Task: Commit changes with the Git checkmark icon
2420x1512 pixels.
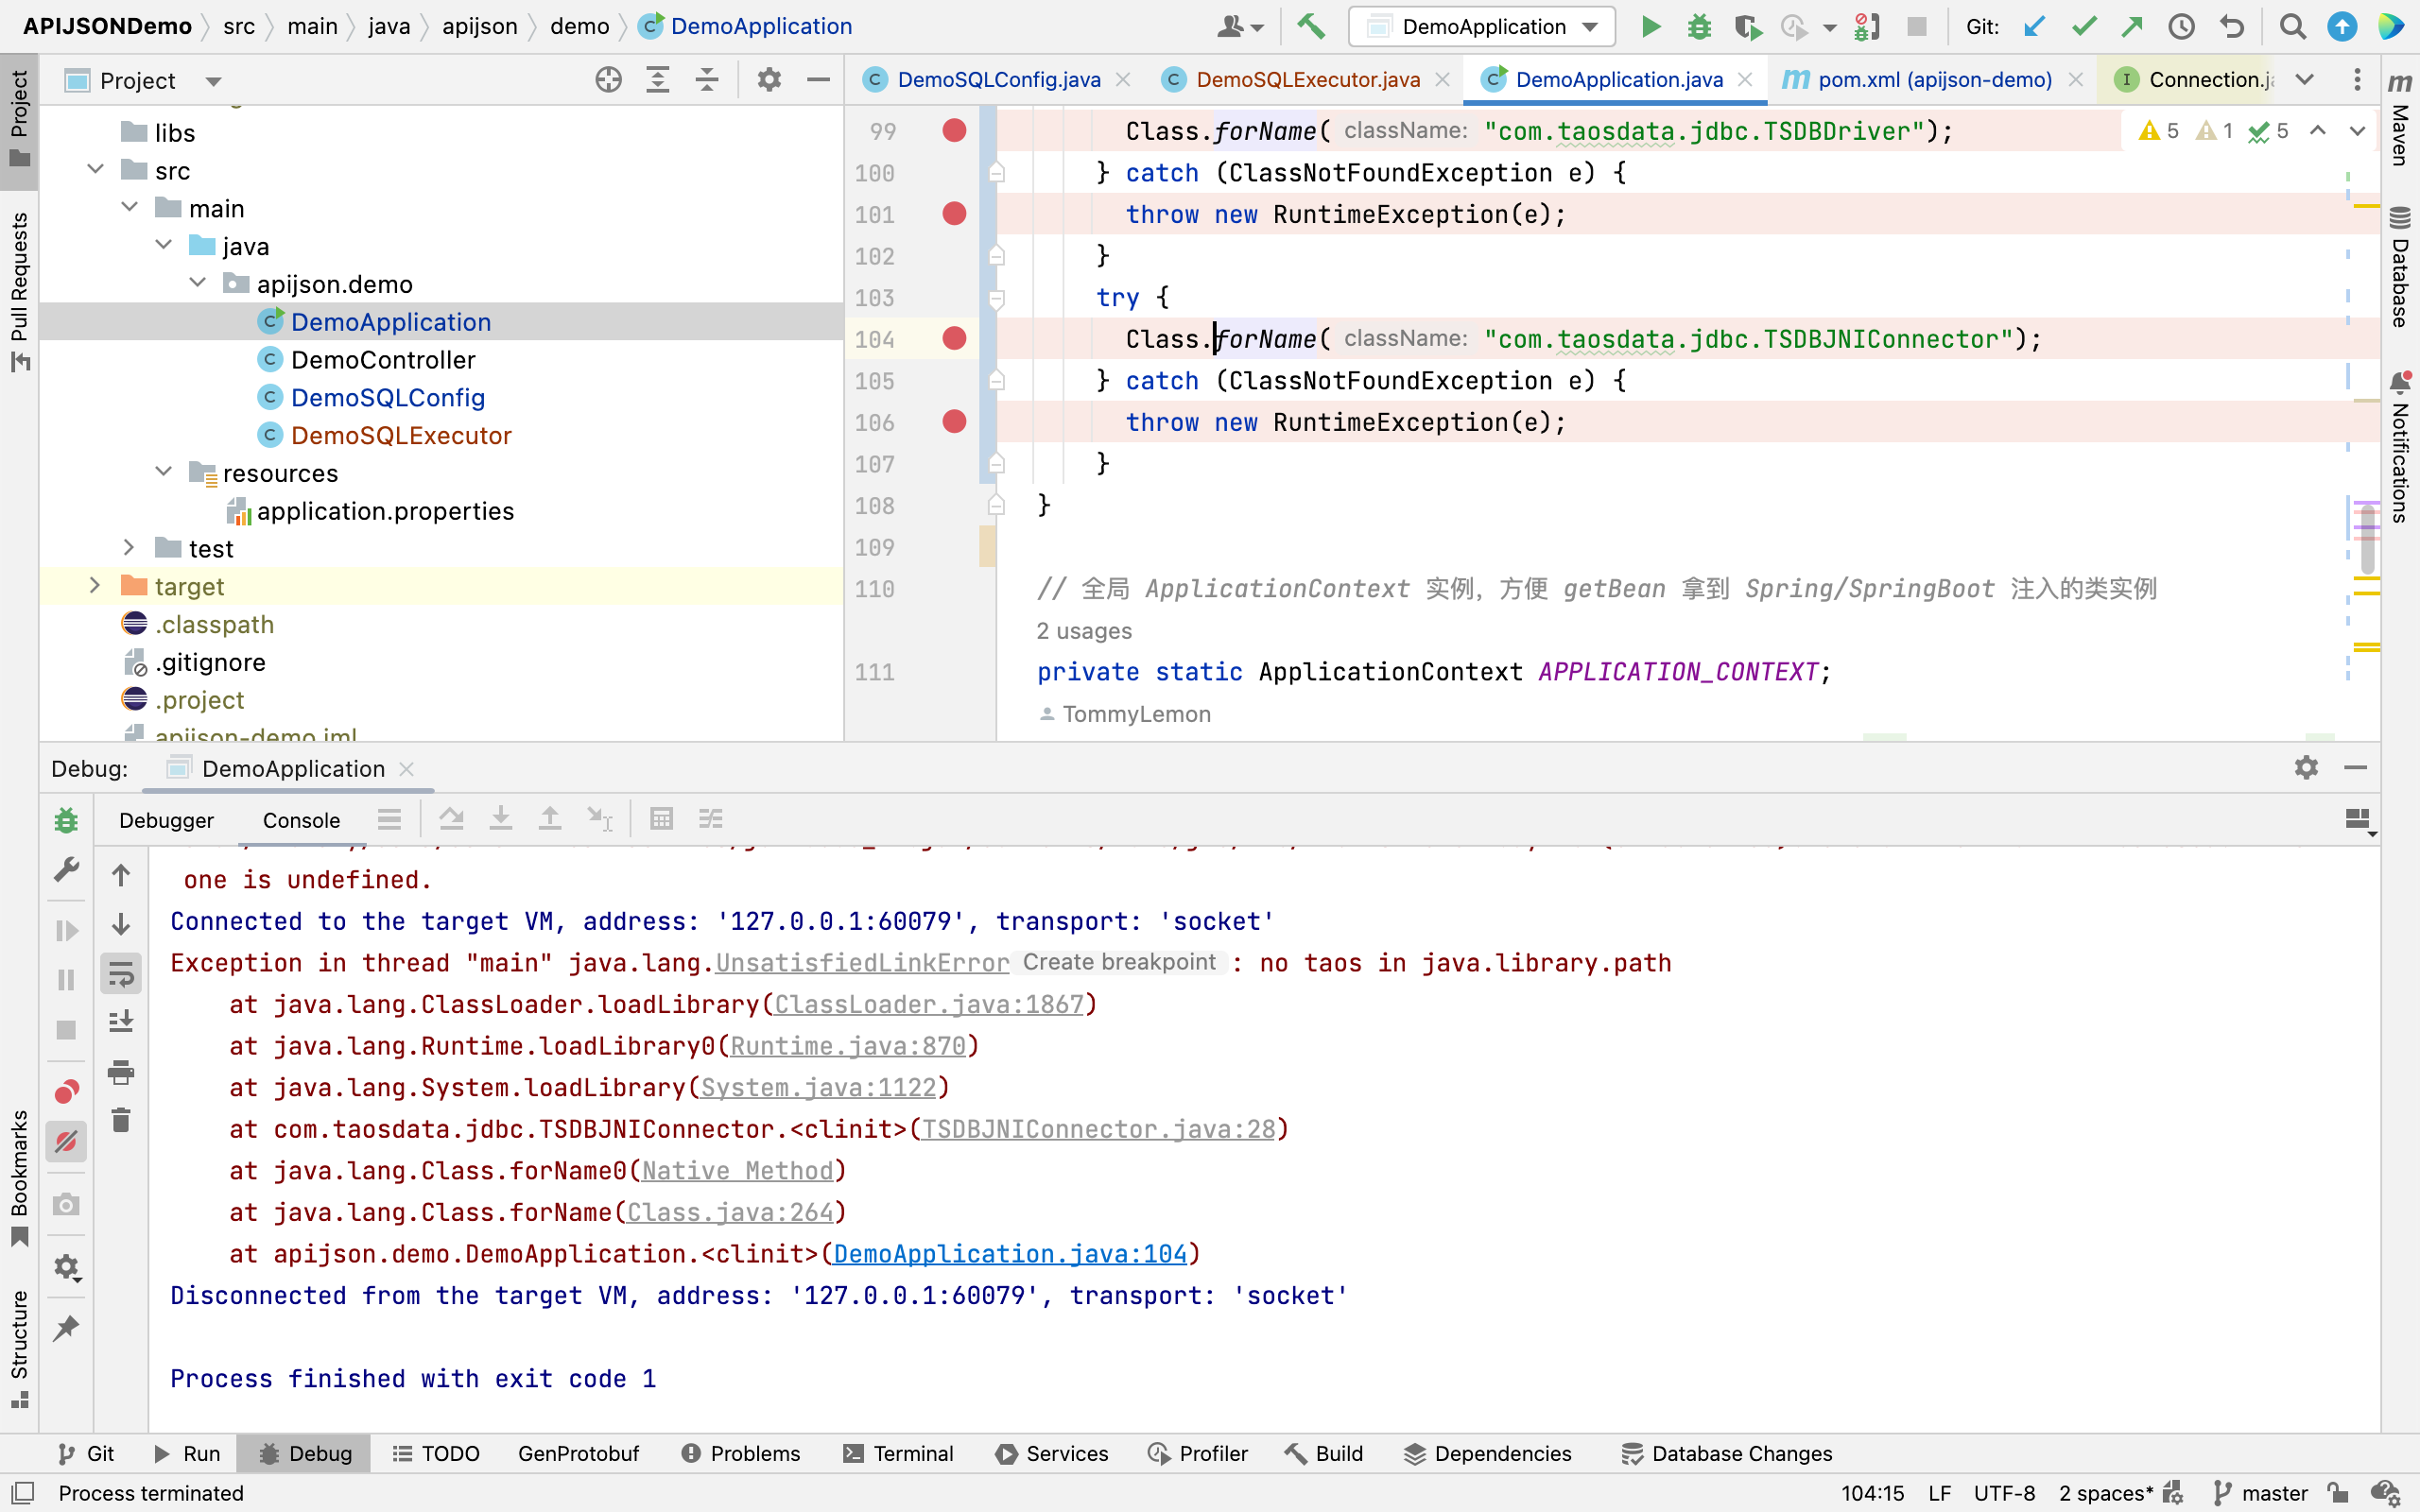Action: tap(2083, 27)
